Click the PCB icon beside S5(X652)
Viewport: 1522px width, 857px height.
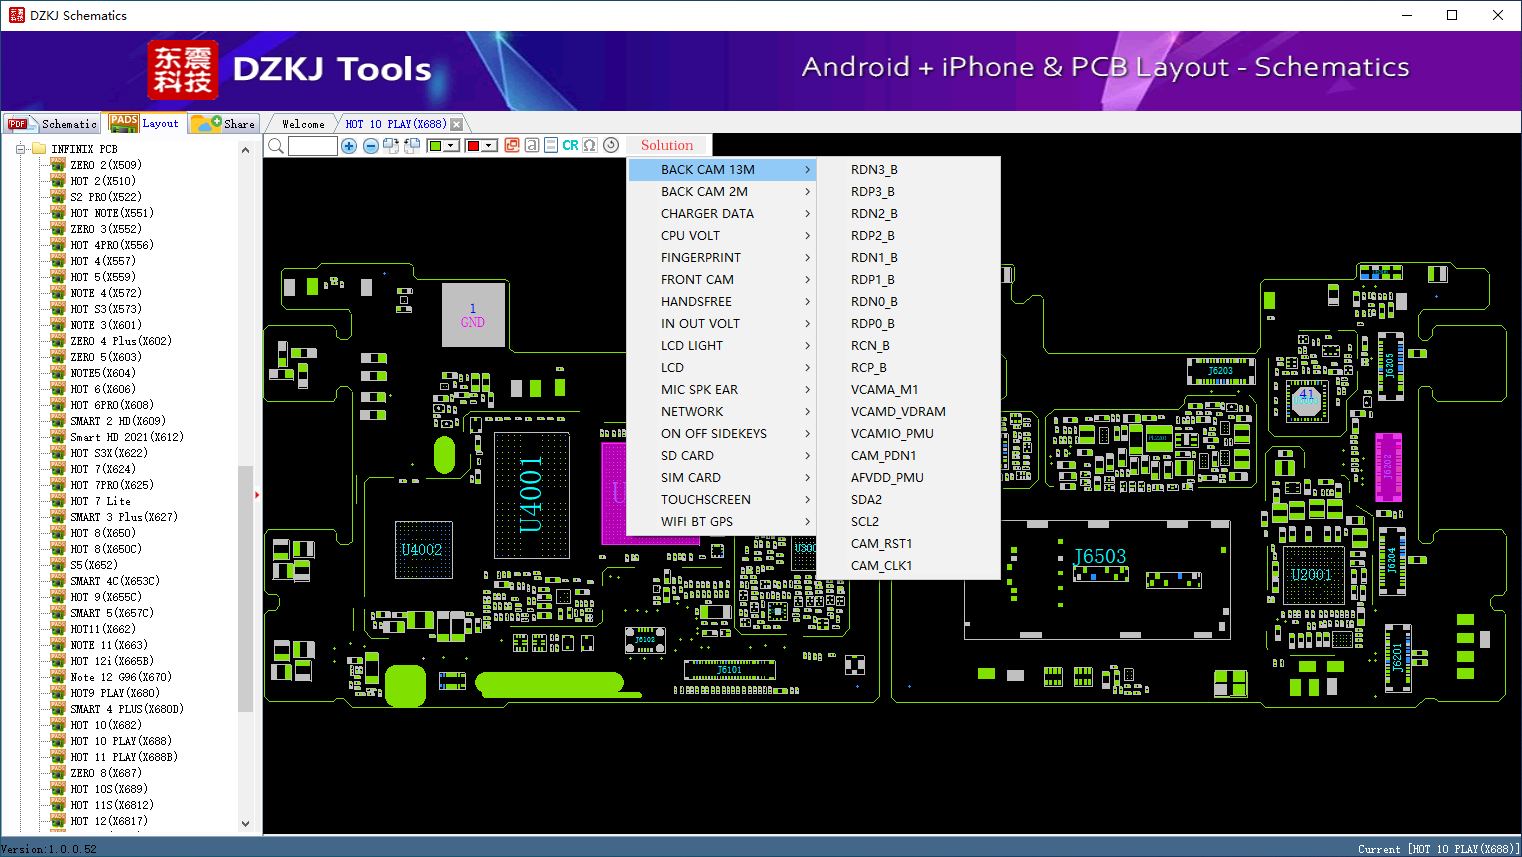tap(58, 565)
